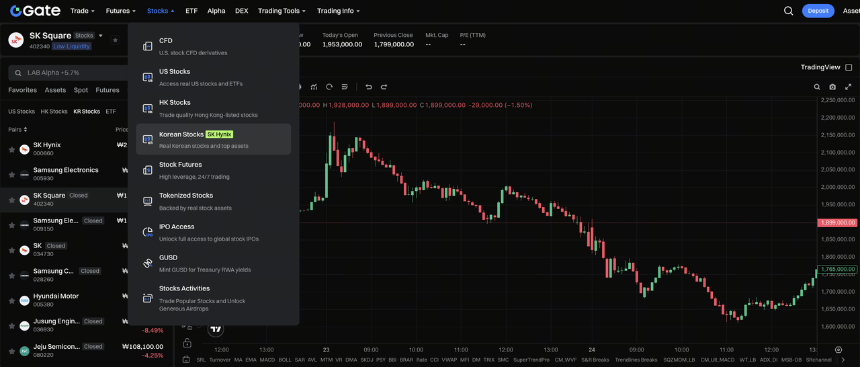Open Tokenized Stocks menu entry

point(213,201)
